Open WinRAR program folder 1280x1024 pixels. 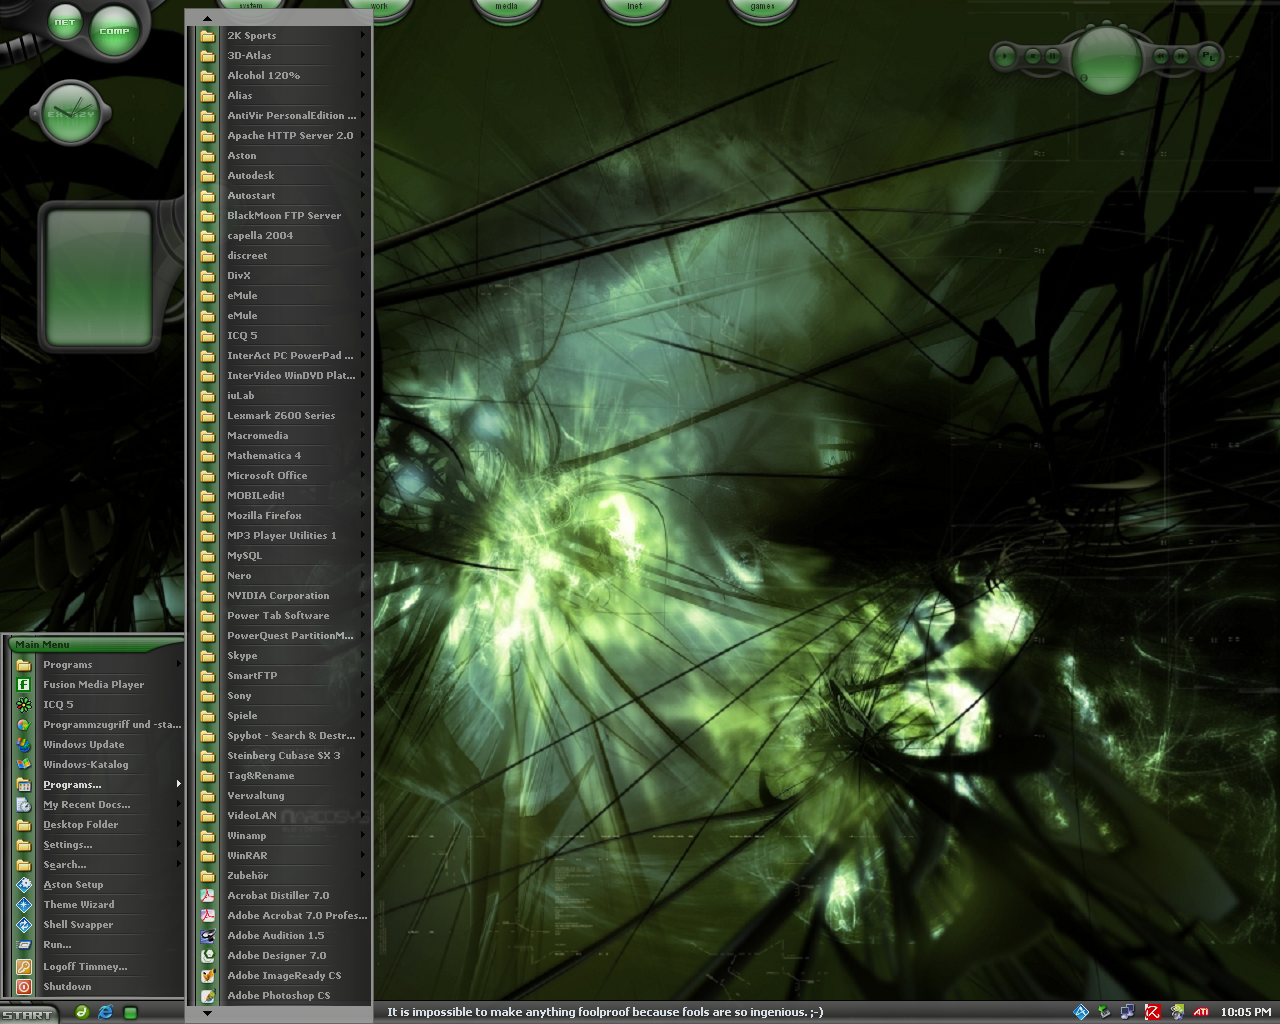coord(283,856)
